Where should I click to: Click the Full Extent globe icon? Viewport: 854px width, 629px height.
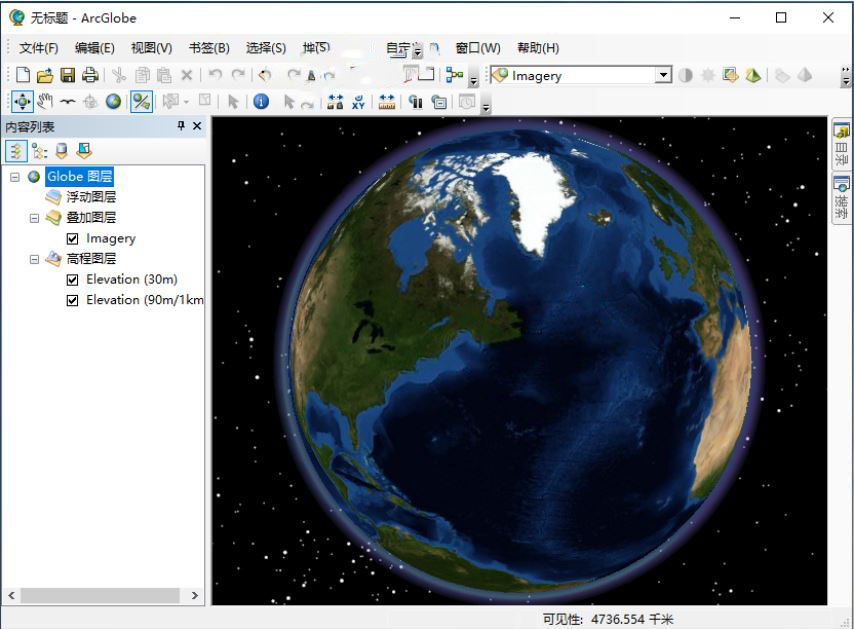click(114, 101)
